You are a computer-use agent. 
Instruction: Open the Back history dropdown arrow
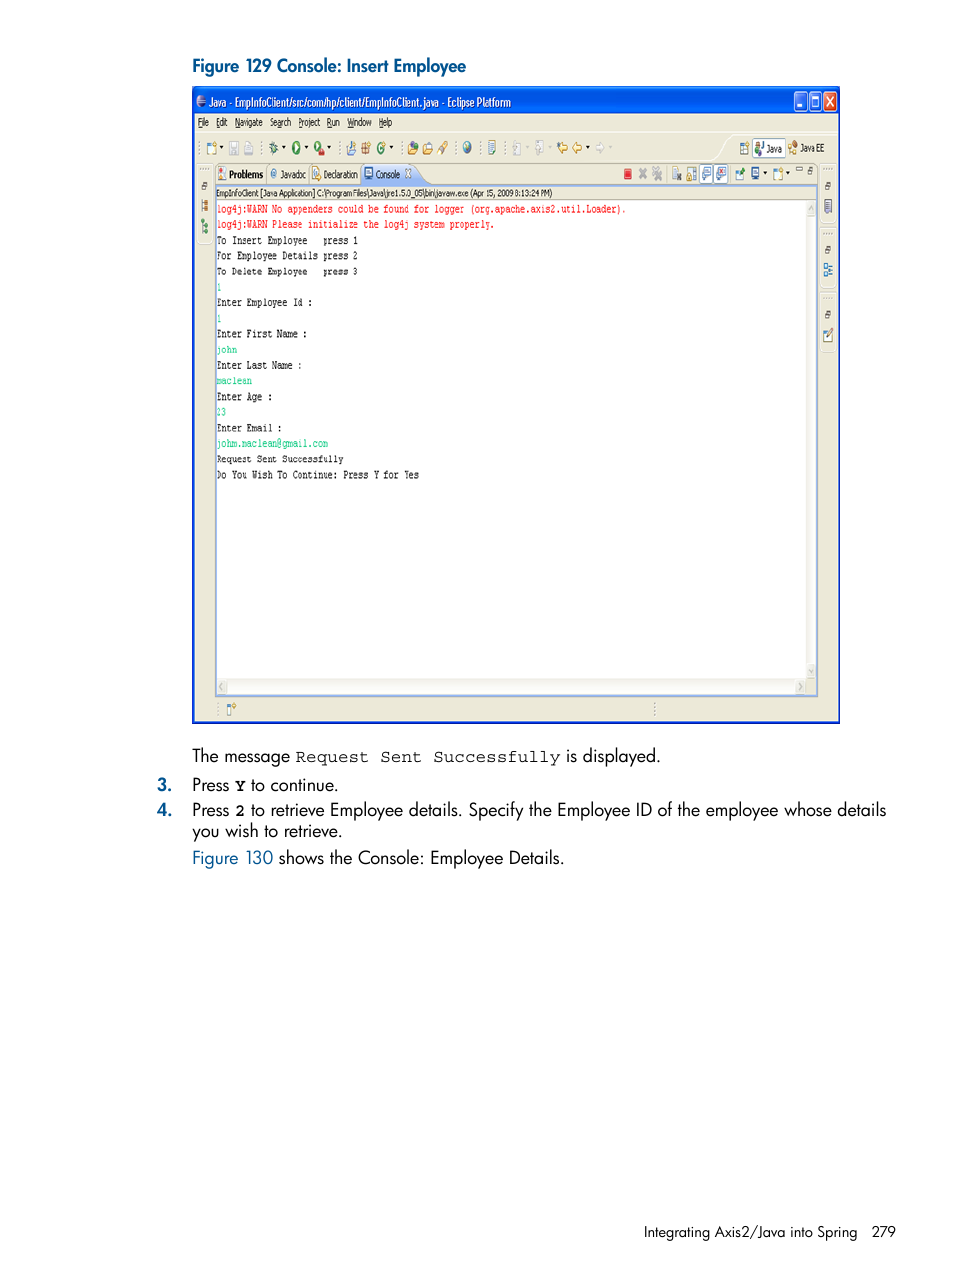coord(587,148)
